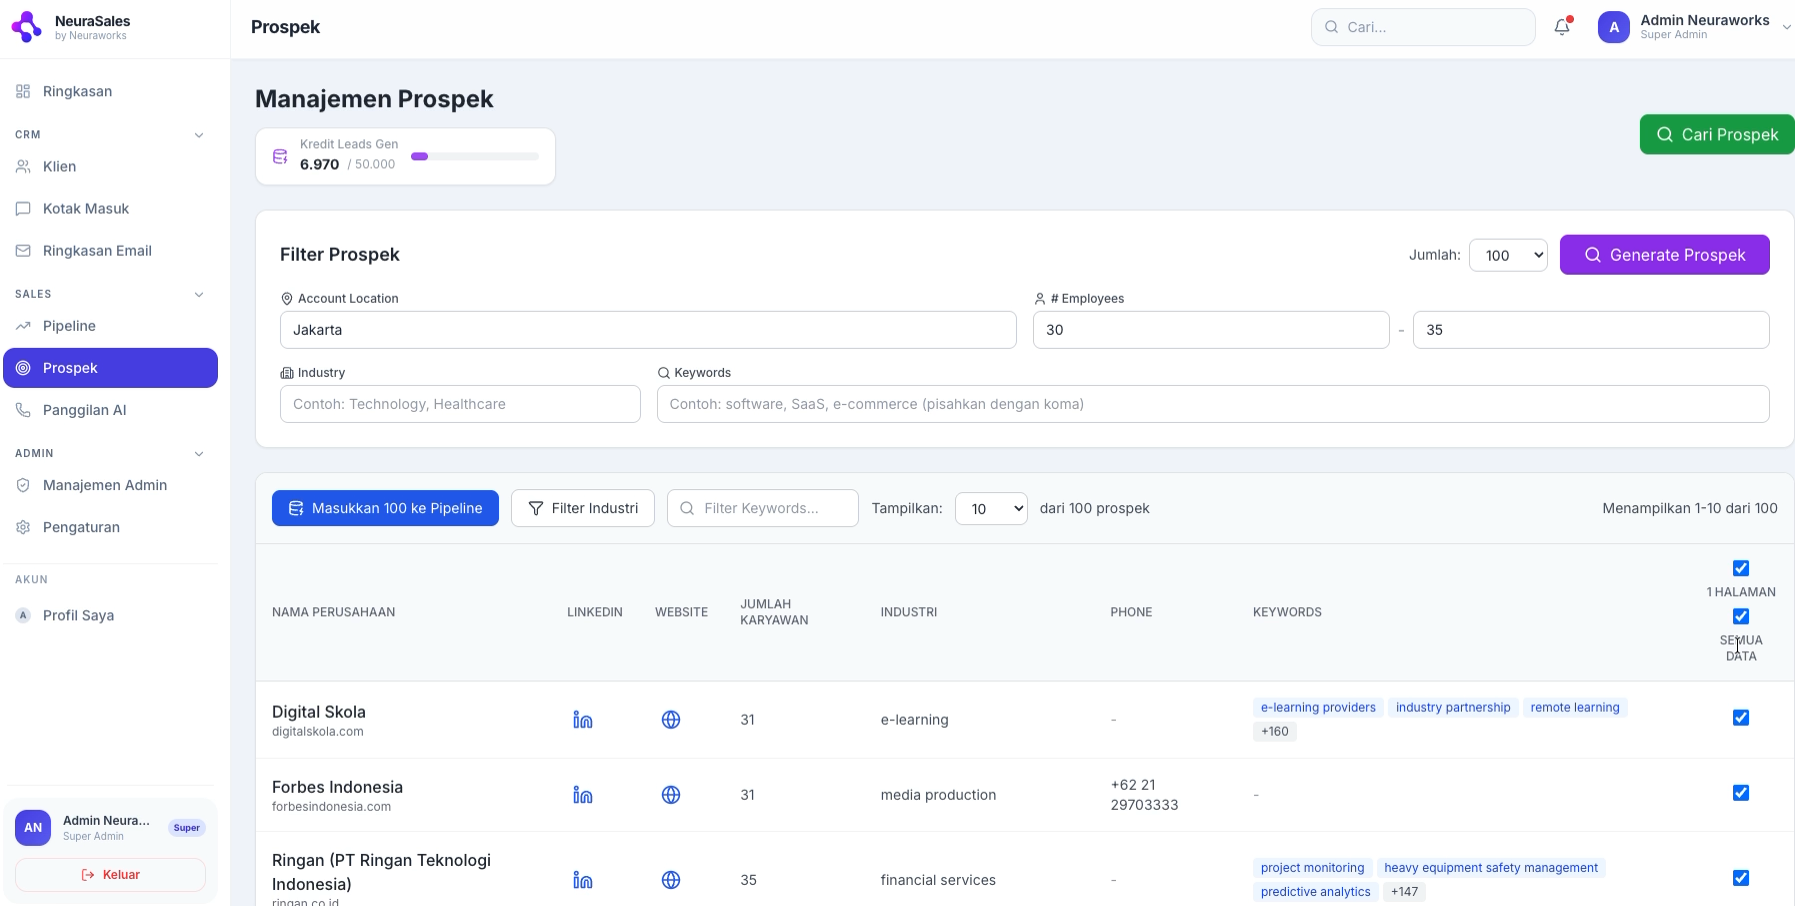
Task: Click the green Cari Prospek button
Action: click(x=1717, y=135)
